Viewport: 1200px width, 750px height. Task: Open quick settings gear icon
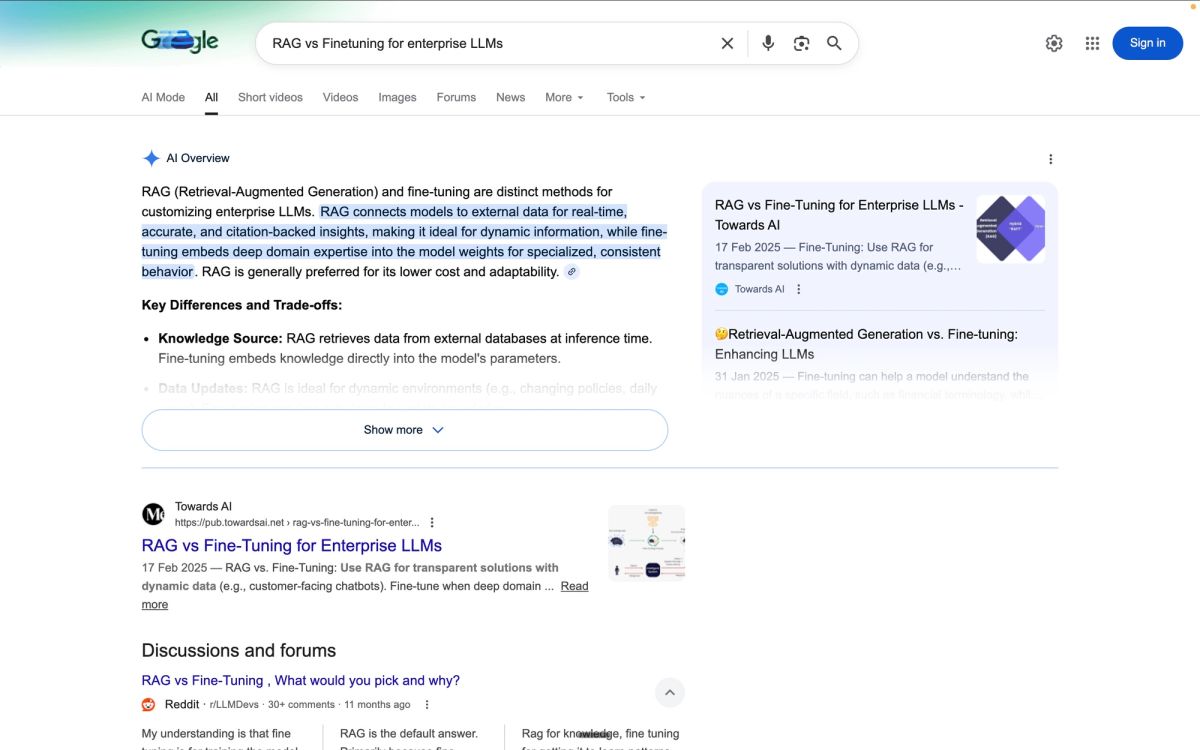click(1054, 43)
